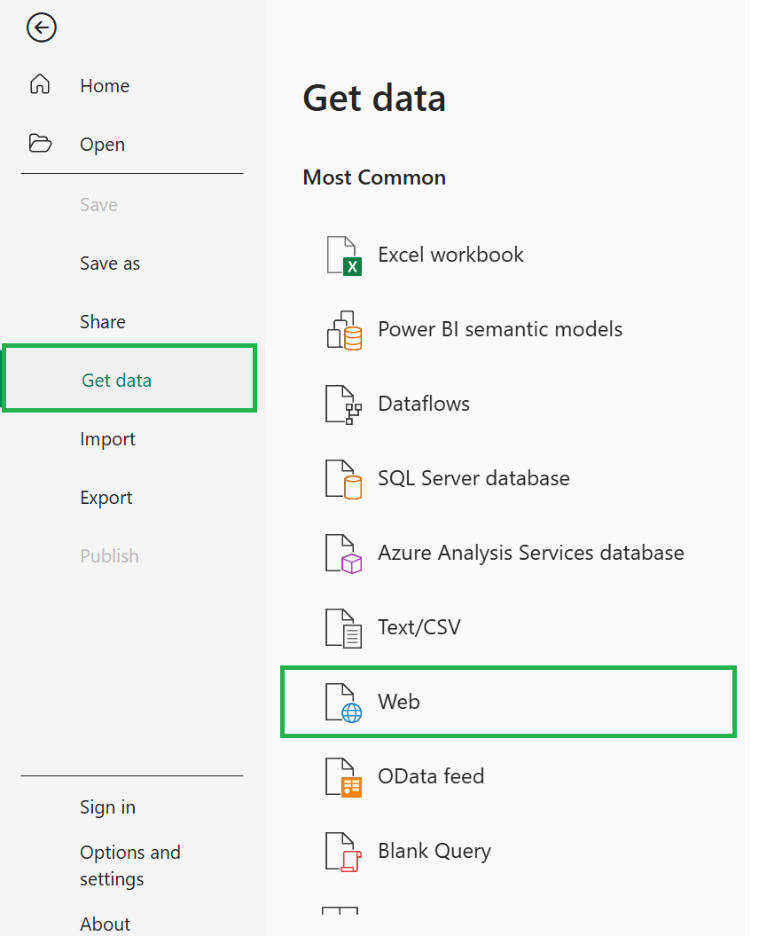Click the Most Common section heading
The height and width of the screenshot is (936, 759).
click(374, 177)
